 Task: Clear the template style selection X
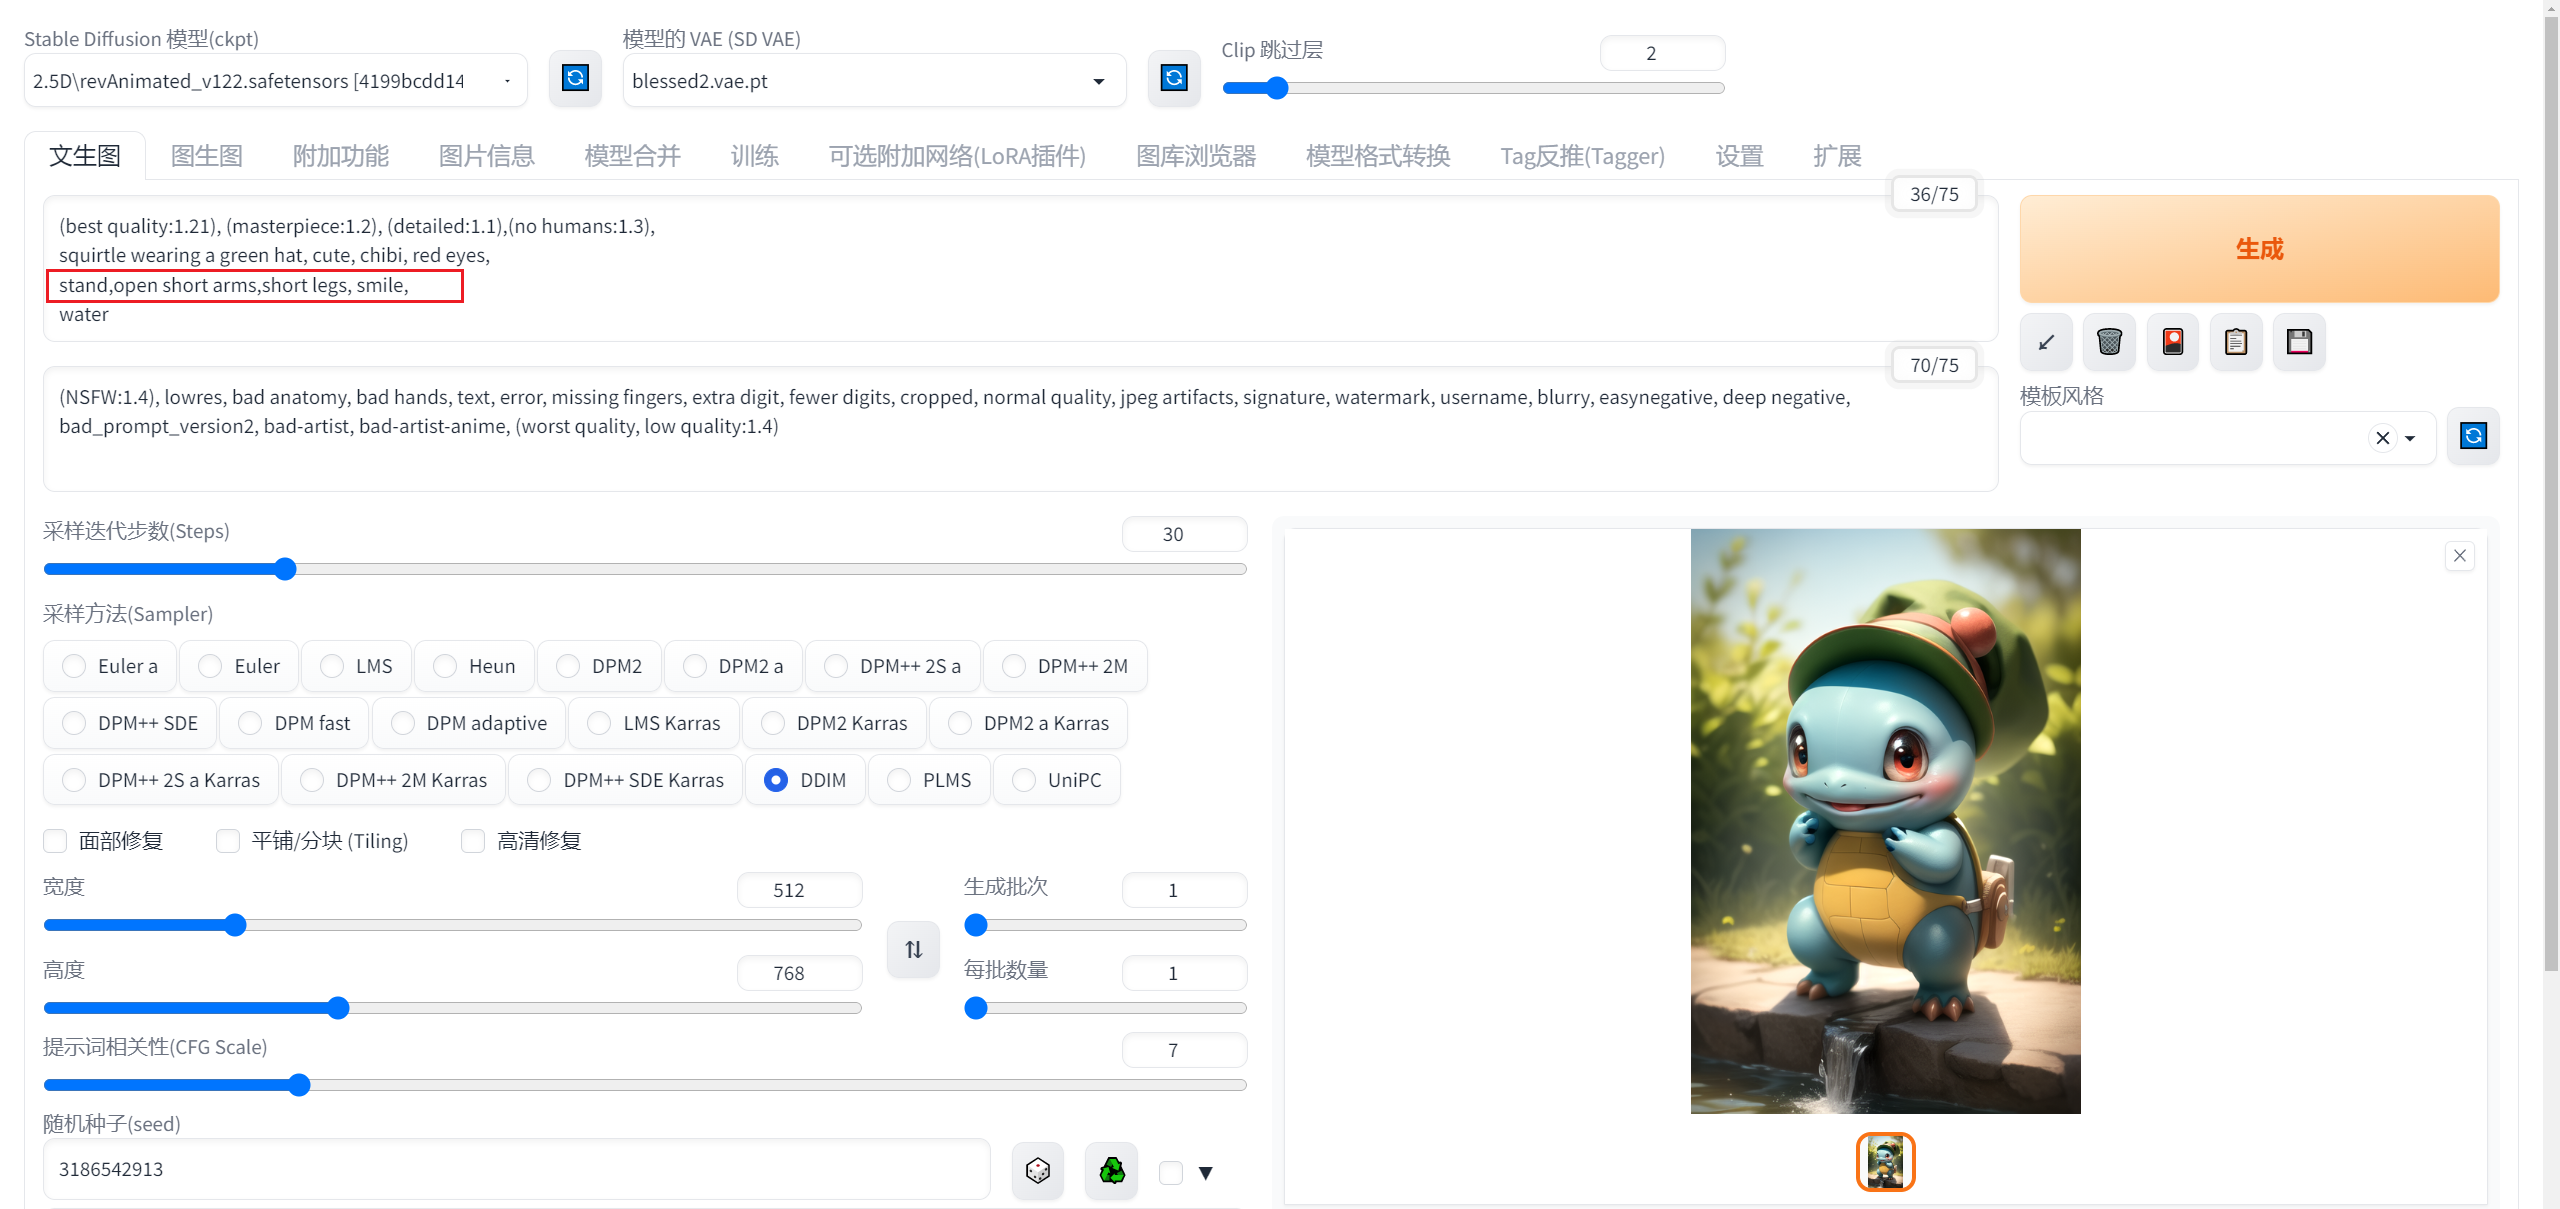tap(2383, 438)
